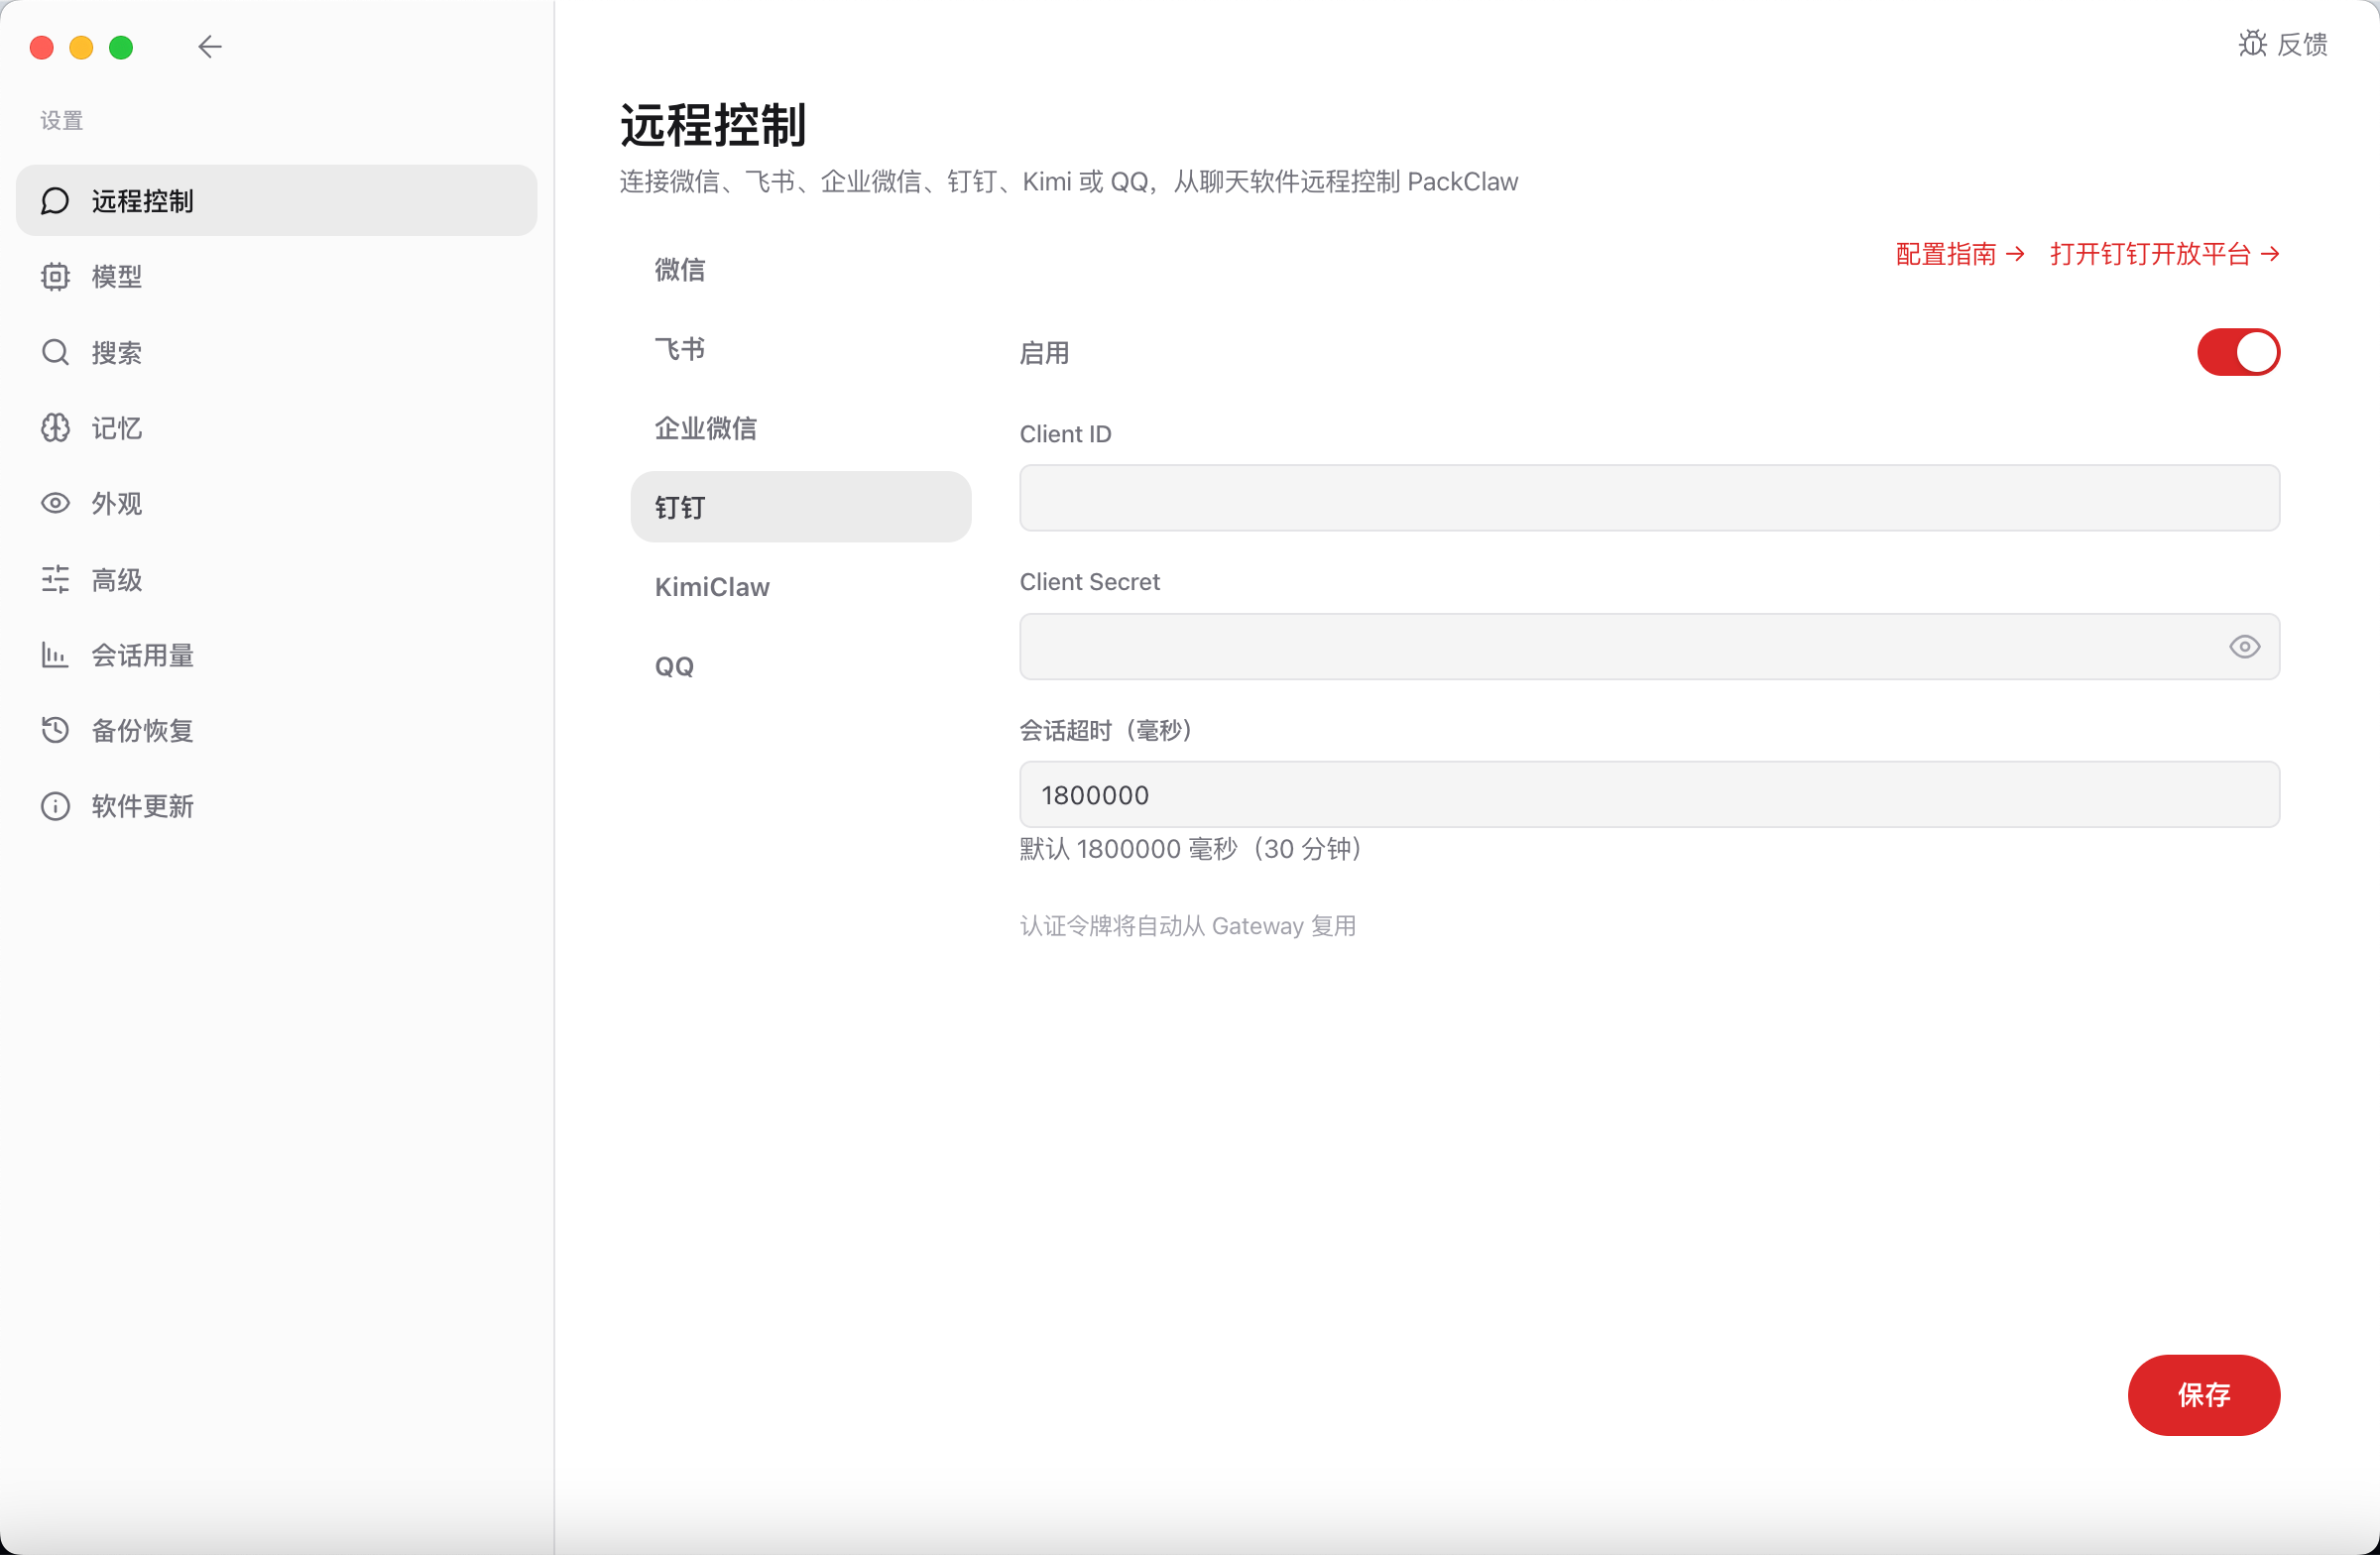Screen dimensions: 2380x1555
Task: Focus the Client Secret input field
Action: tap(1649, 647)
